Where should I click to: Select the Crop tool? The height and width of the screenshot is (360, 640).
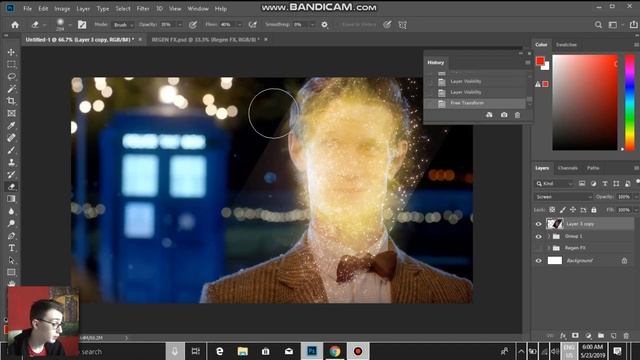click(x=11, y=101)
